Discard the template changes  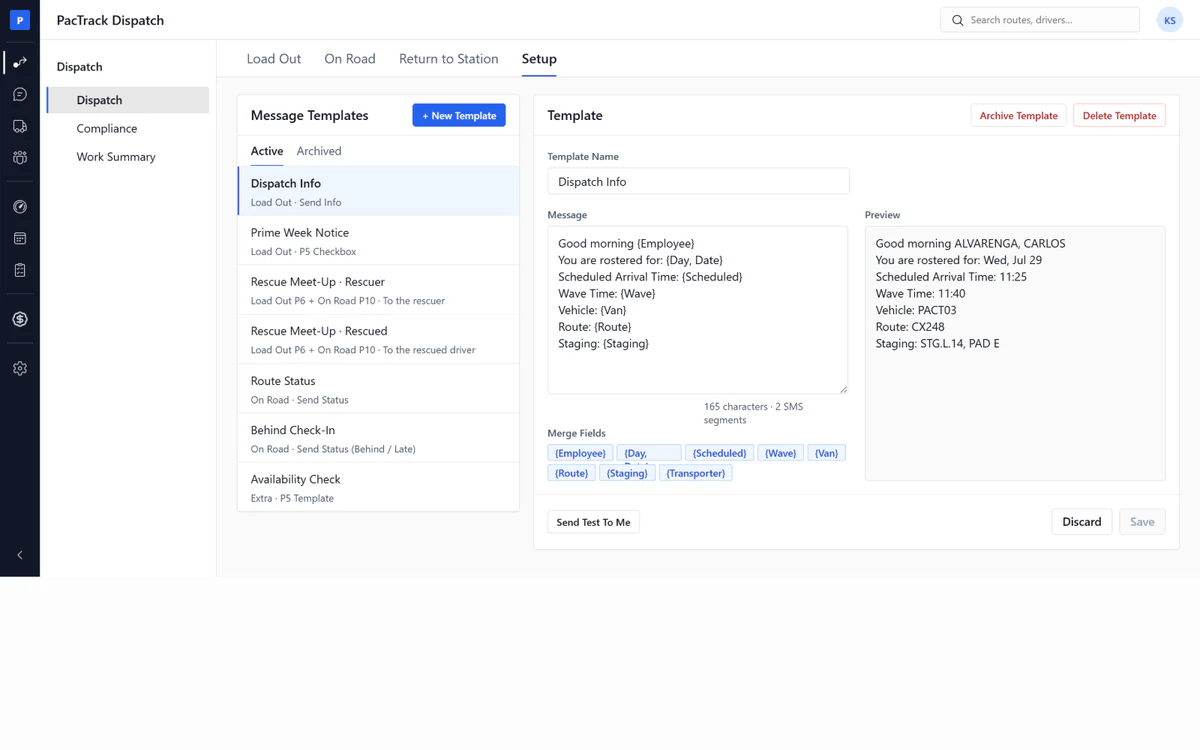coord(1082,522)
